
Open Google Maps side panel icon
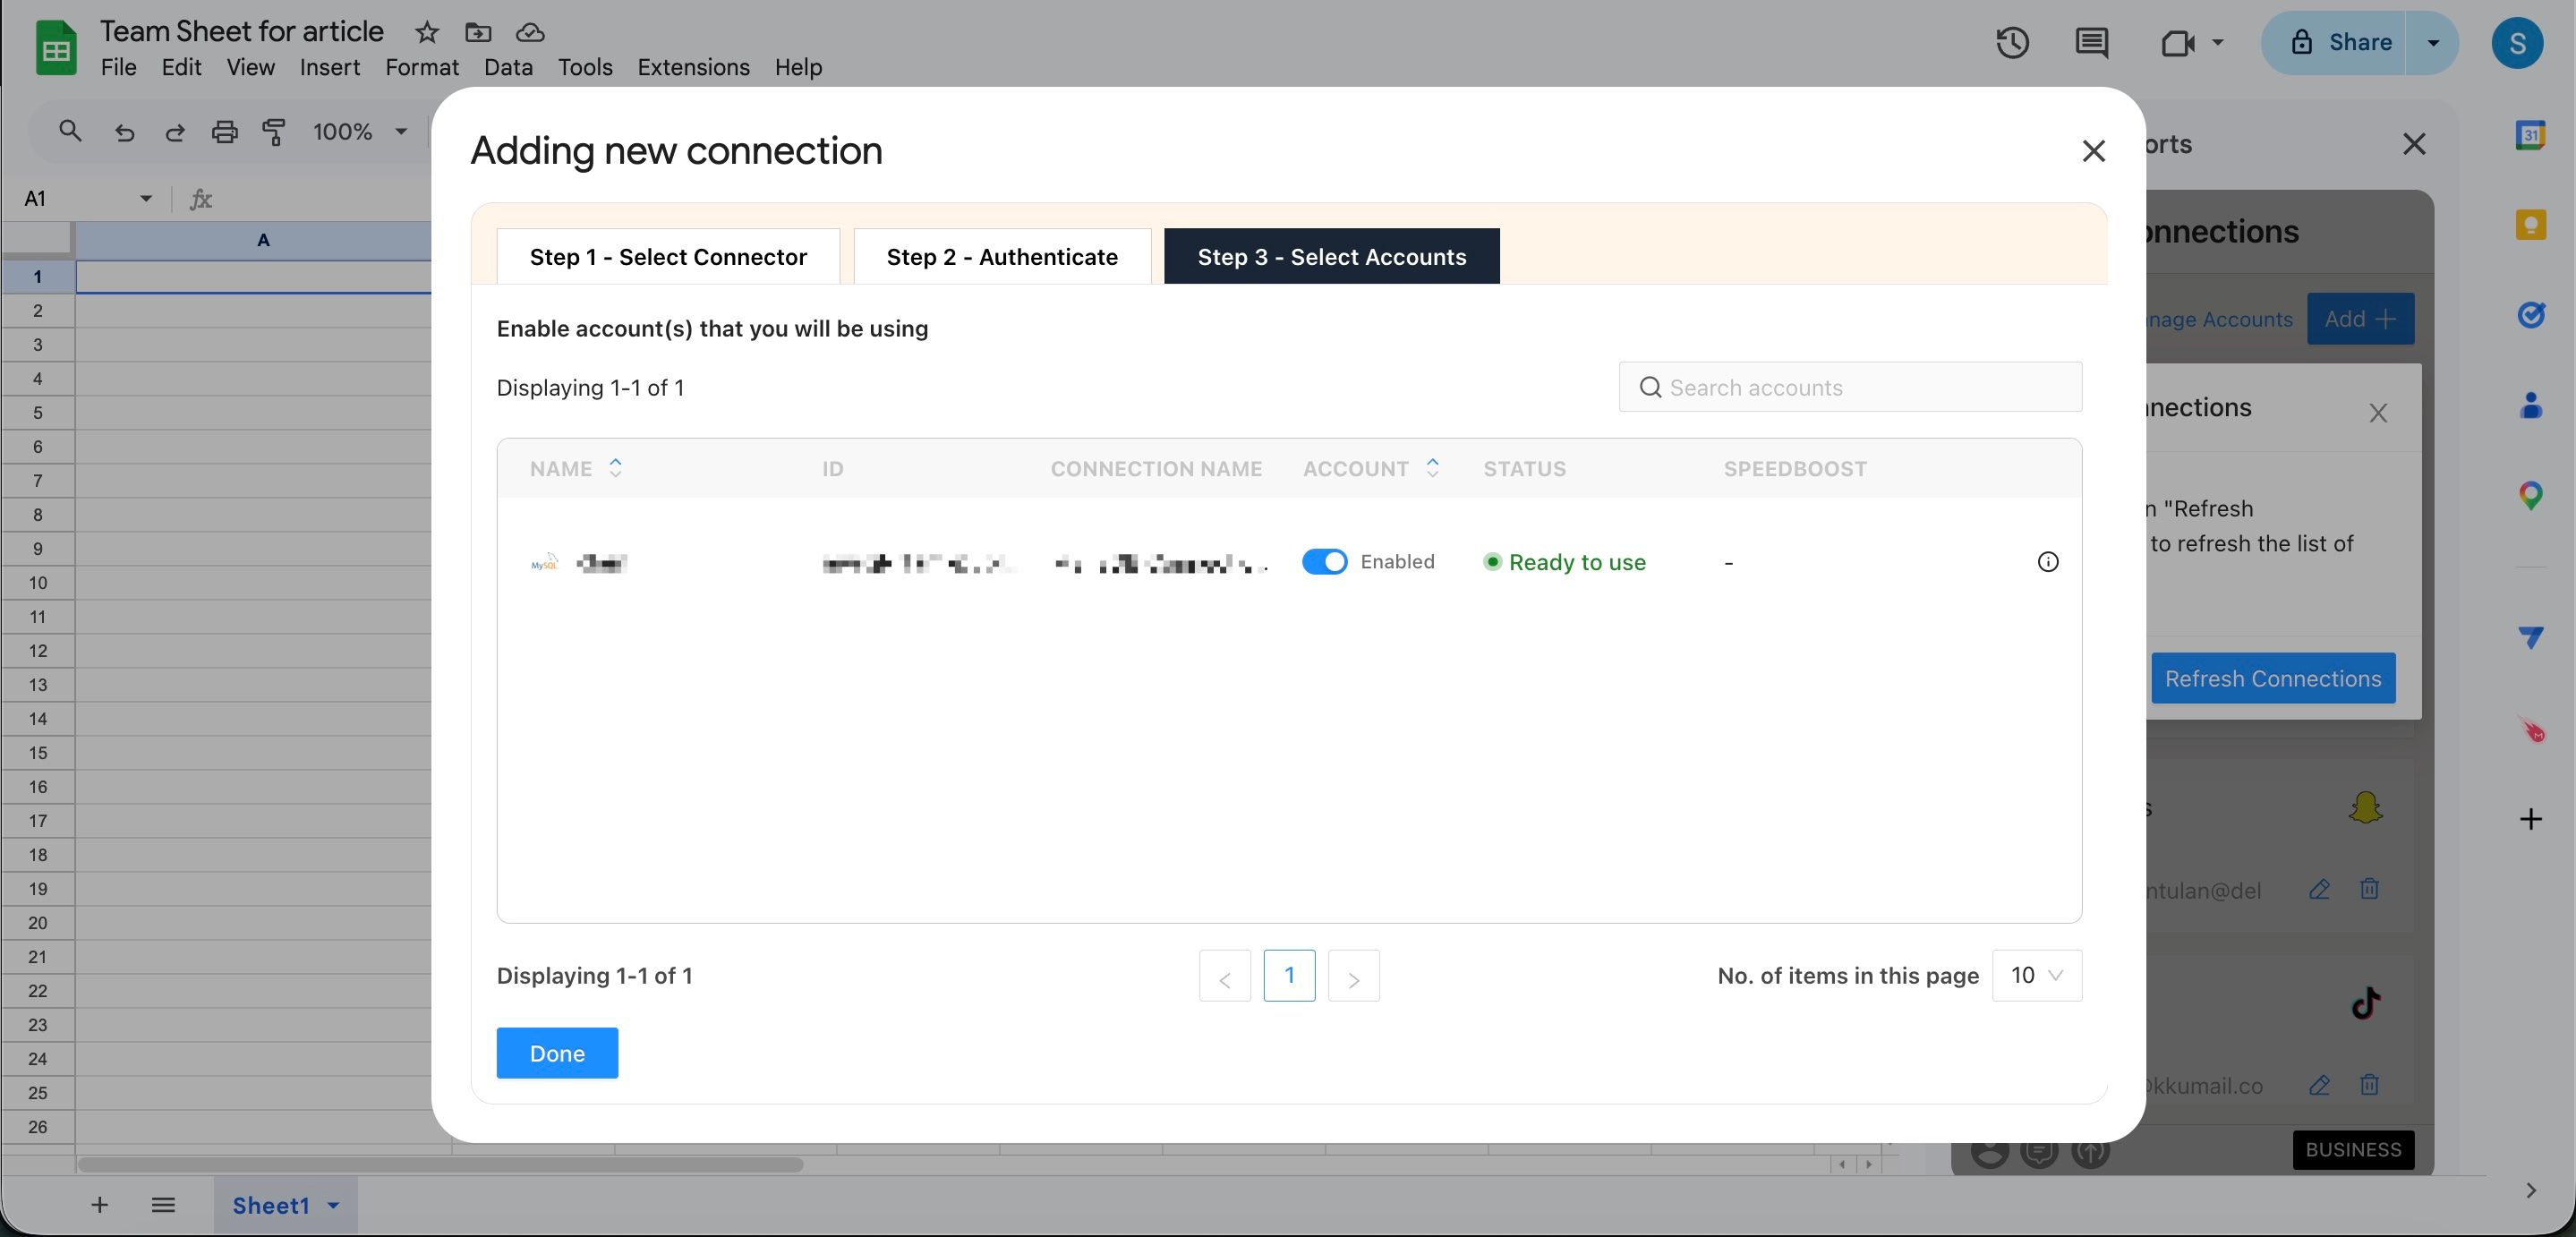2530,494
